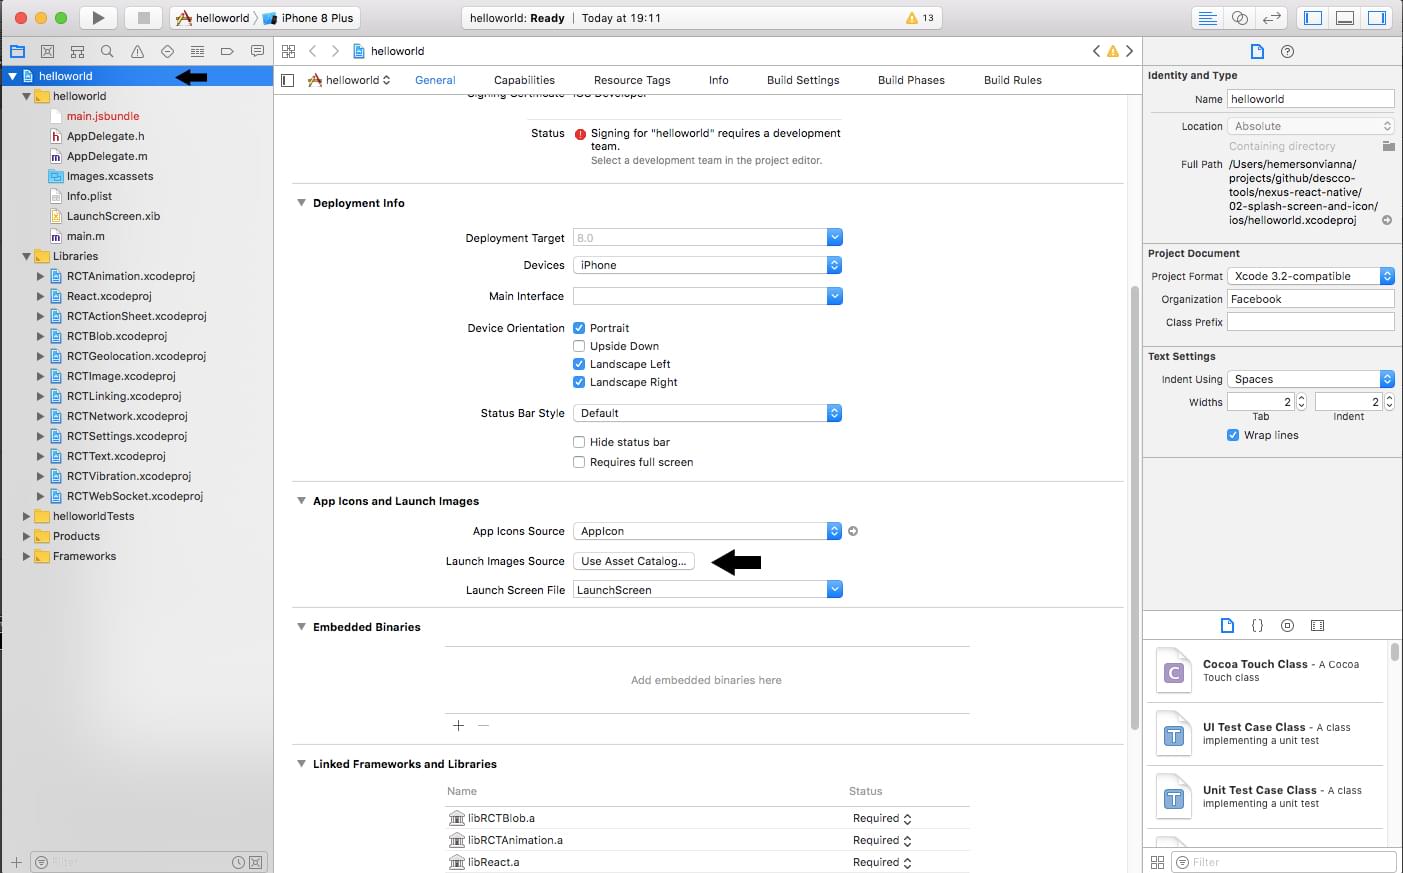Image resolution: width=1403 pixels, height=873 pixels.
Task: Open Project Format dropdown
Action: (x=1311, y=276)
